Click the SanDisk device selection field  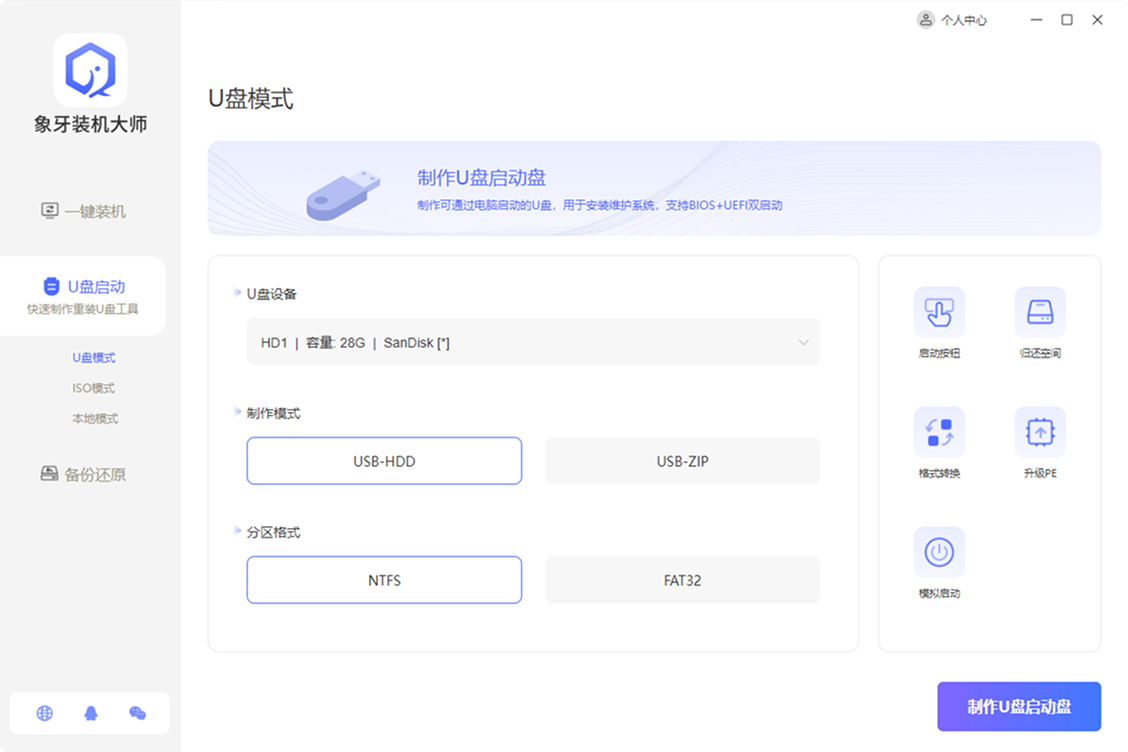[533, 342]
